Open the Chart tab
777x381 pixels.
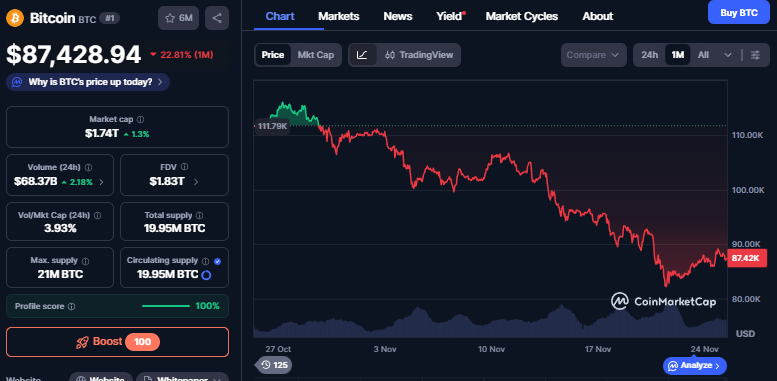280,16
